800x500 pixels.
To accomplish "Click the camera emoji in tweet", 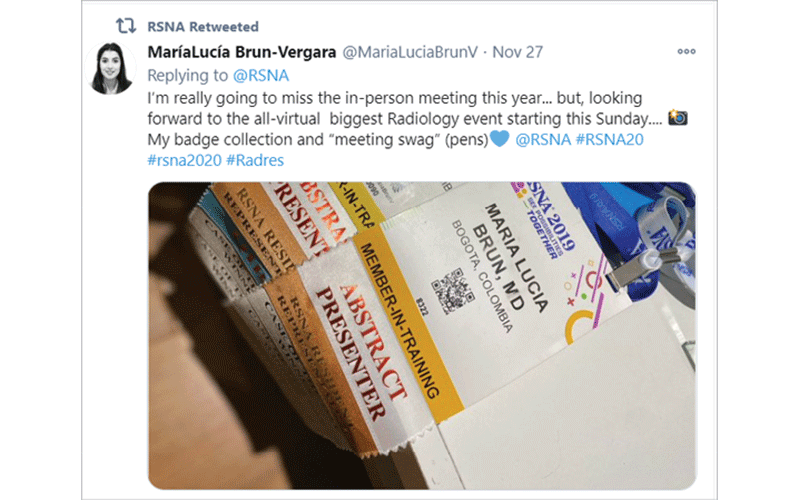I will (x=678, y=118).
